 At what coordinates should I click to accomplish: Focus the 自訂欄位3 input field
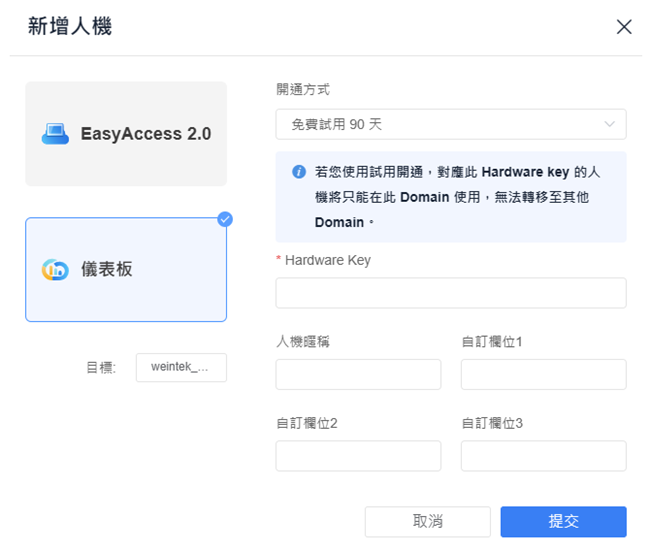click(x=543, y=456)
